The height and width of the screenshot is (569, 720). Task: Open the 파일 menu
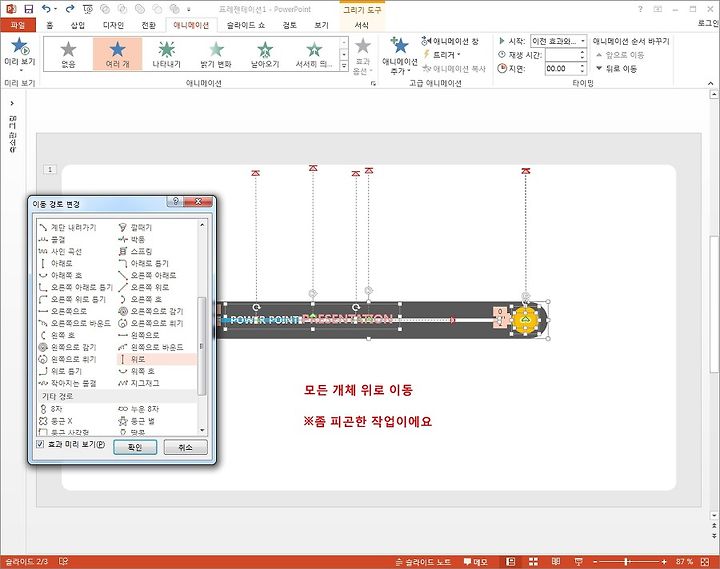[17, 25]
